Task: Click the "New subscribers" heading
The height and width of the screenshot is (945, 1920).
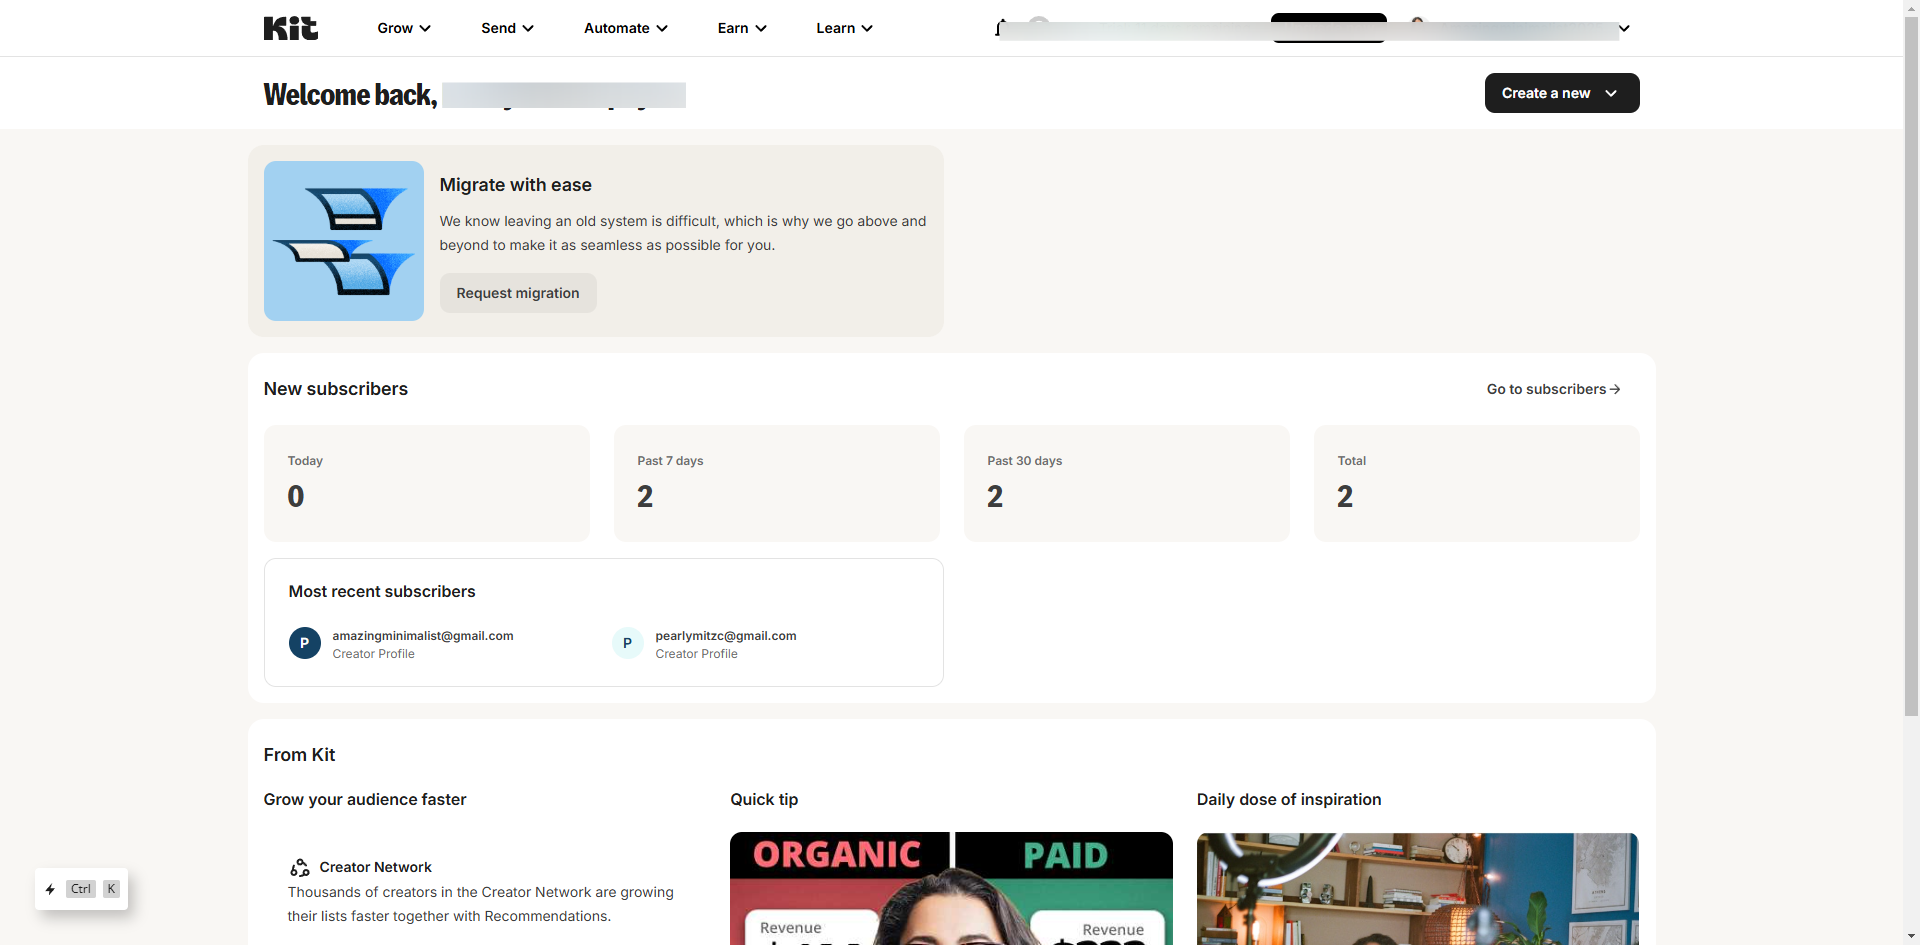Action: pos(336,389)
